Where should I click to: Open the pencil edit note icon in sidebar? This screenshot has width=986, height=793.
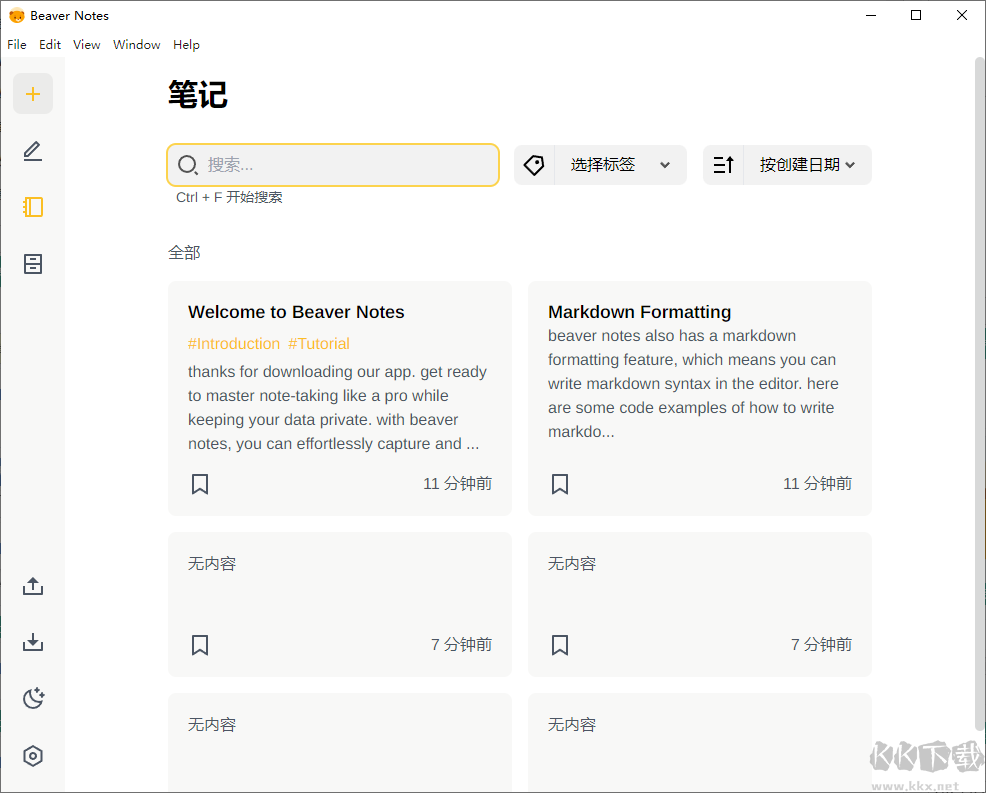[33, 151]
